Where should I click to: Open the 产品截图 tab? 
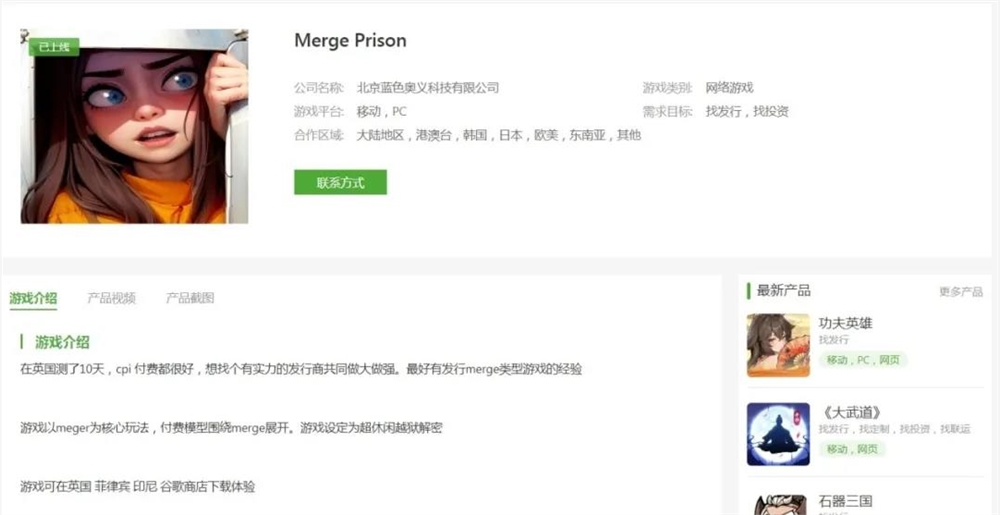tap(189, 298)
